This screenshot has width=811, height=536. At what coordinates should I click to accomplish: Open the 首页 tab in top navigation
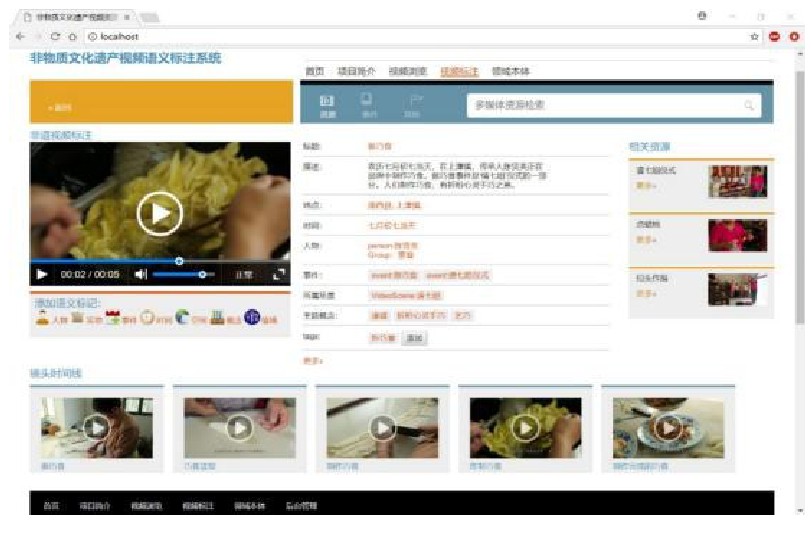click(x=314, y=72)
